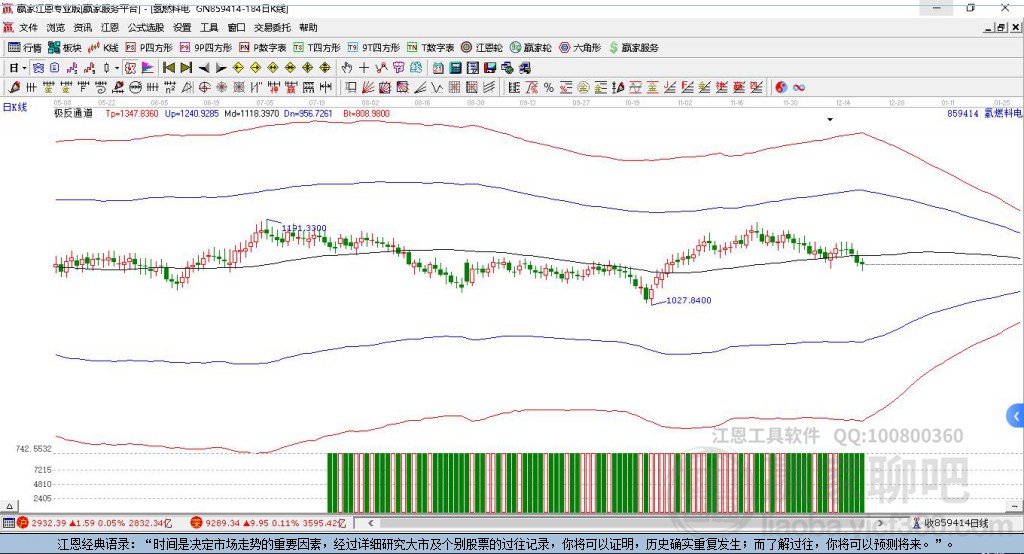The image size is (1024, 554).
Task: Open the 六角形 hexagon tool
Action: point(579,47)
